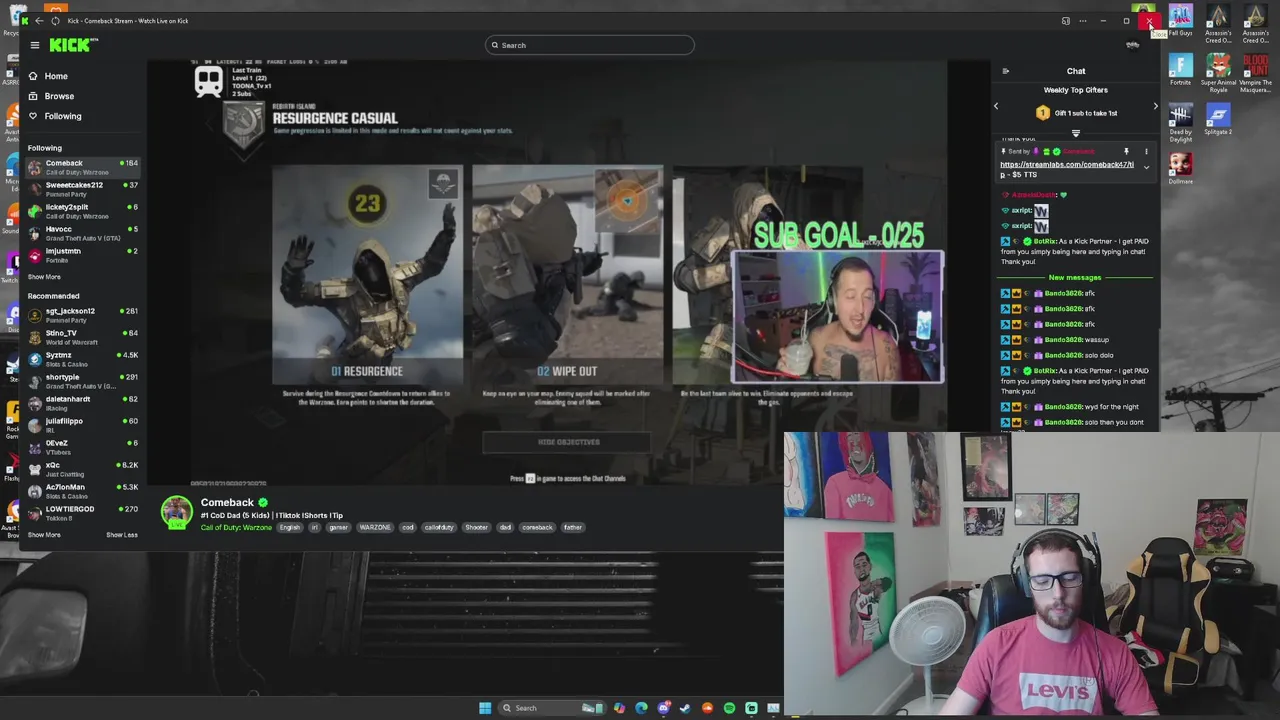1280x720 pixels.
Task: Open Syztmz's recommended channel
Action: coord(83,359)
